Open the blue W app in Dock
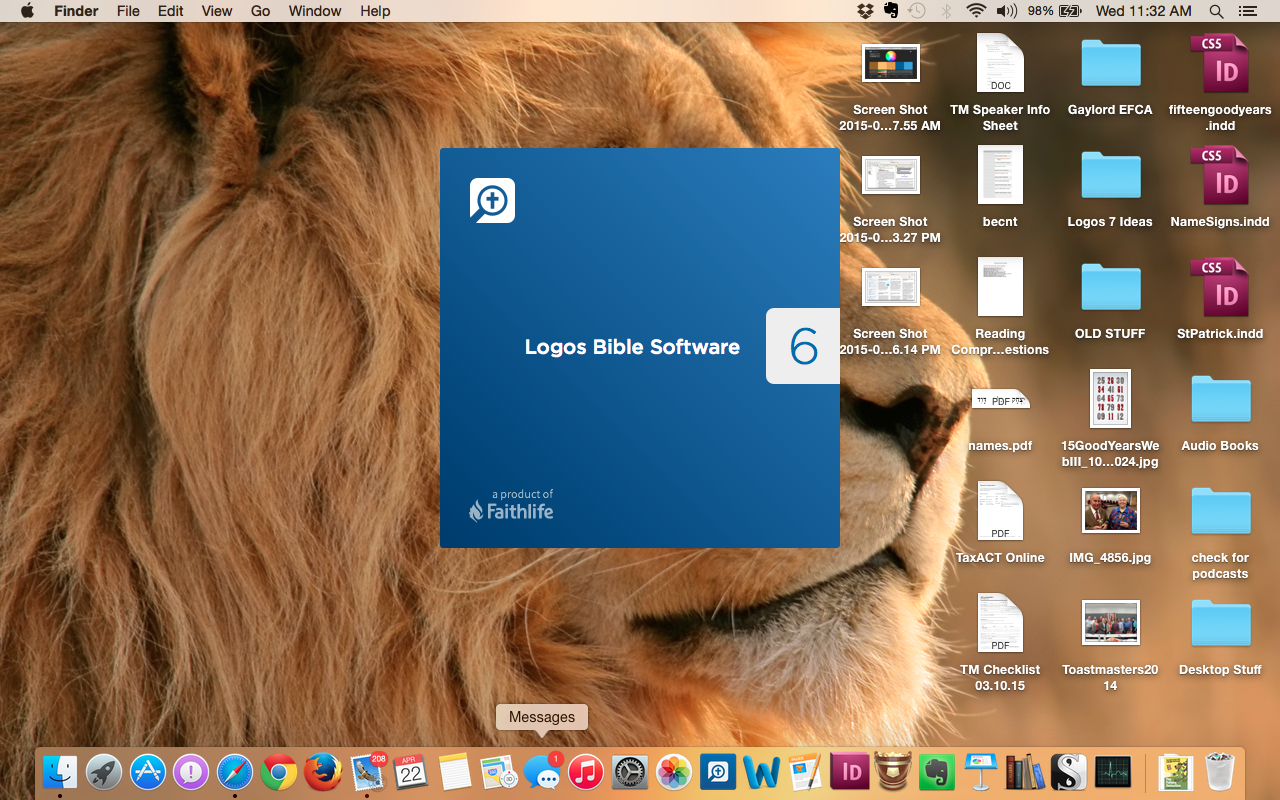1280x800 pixels. pos(761,772)
